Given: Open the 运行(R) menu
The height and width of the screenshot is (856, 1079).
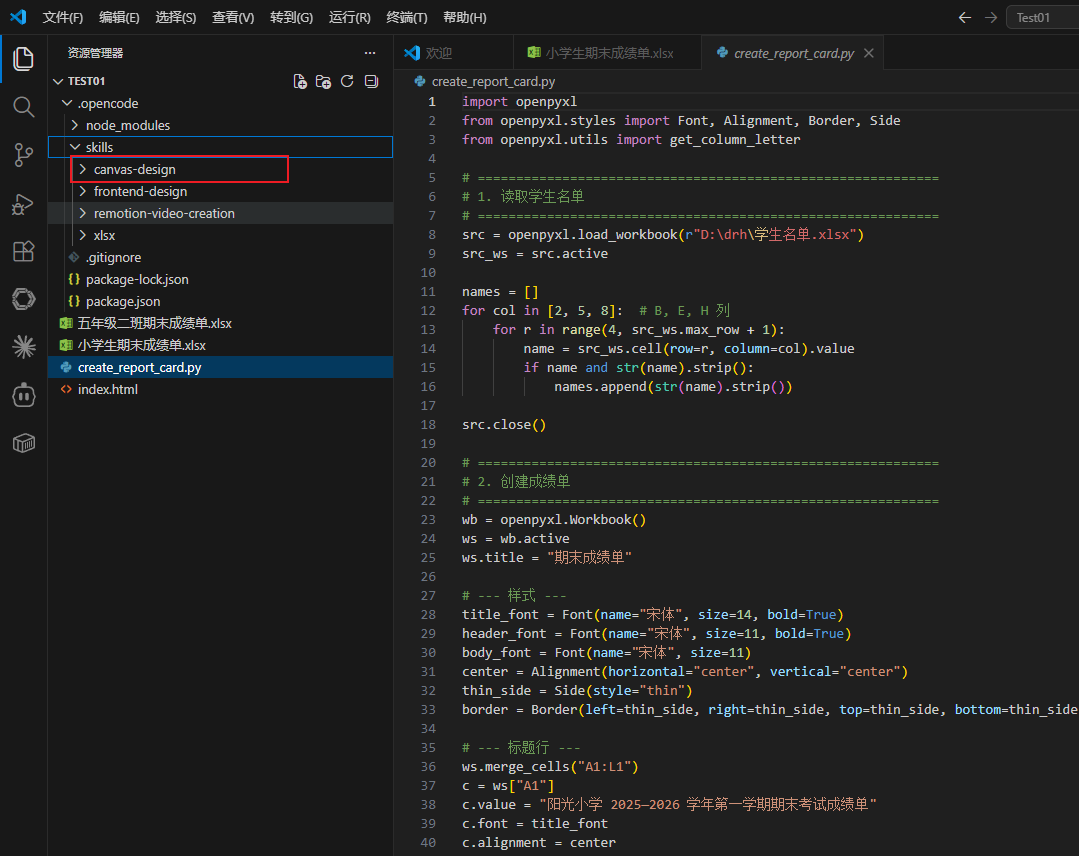Looking at the screenshot, I should coord(350,17).
